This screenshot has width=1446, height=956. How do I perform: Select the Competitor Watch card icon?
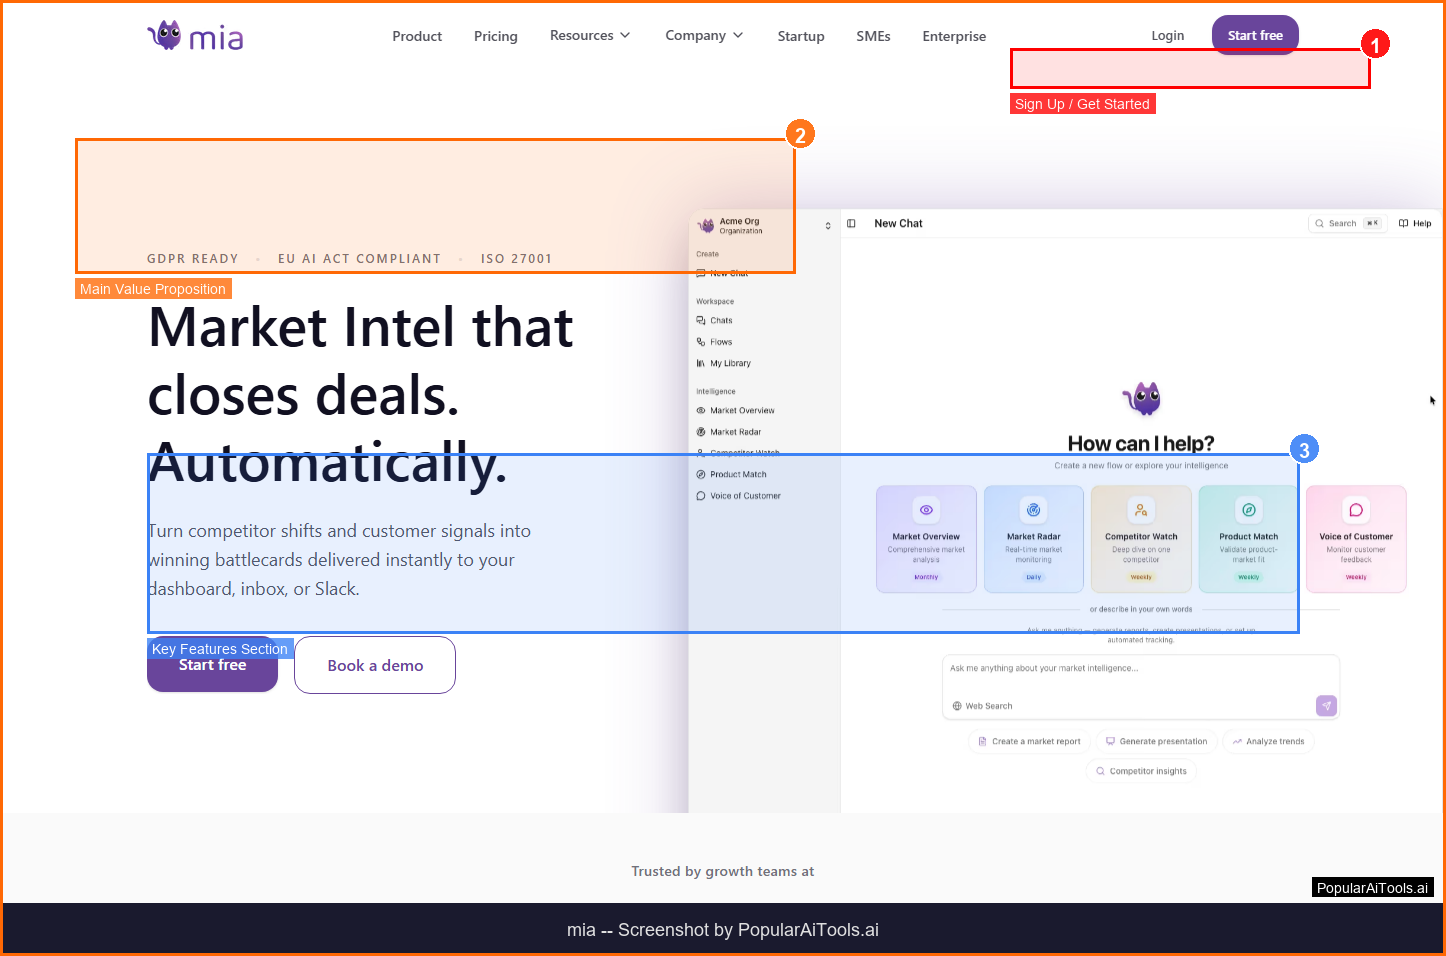tap(1141, 510)
